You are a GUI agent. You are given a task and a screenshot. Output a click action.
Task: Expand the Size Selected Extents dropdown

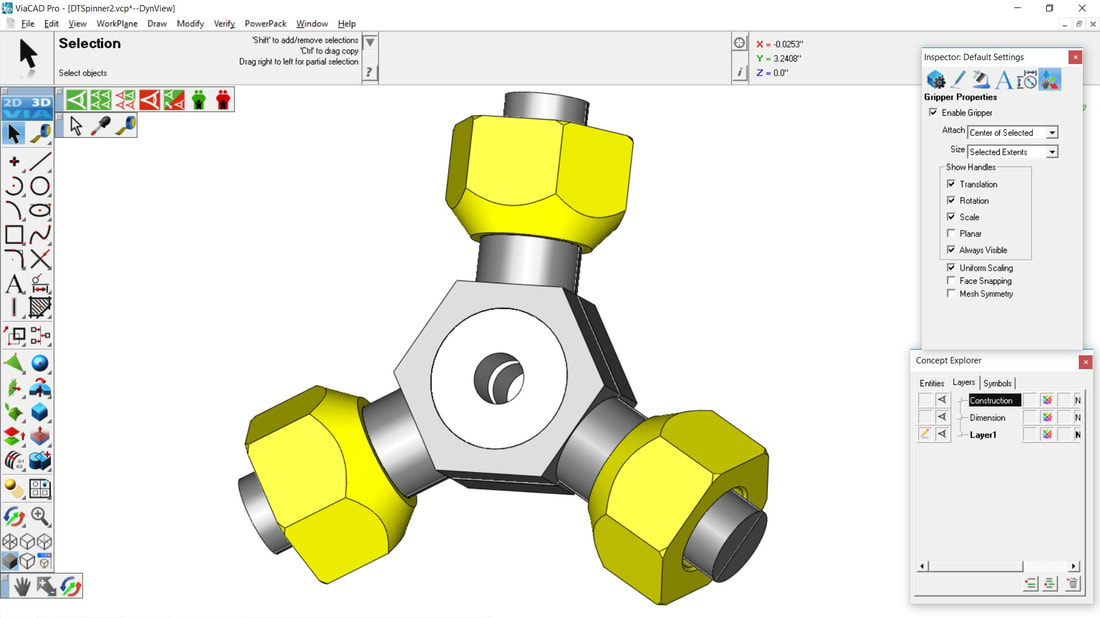coord(1052,152)
